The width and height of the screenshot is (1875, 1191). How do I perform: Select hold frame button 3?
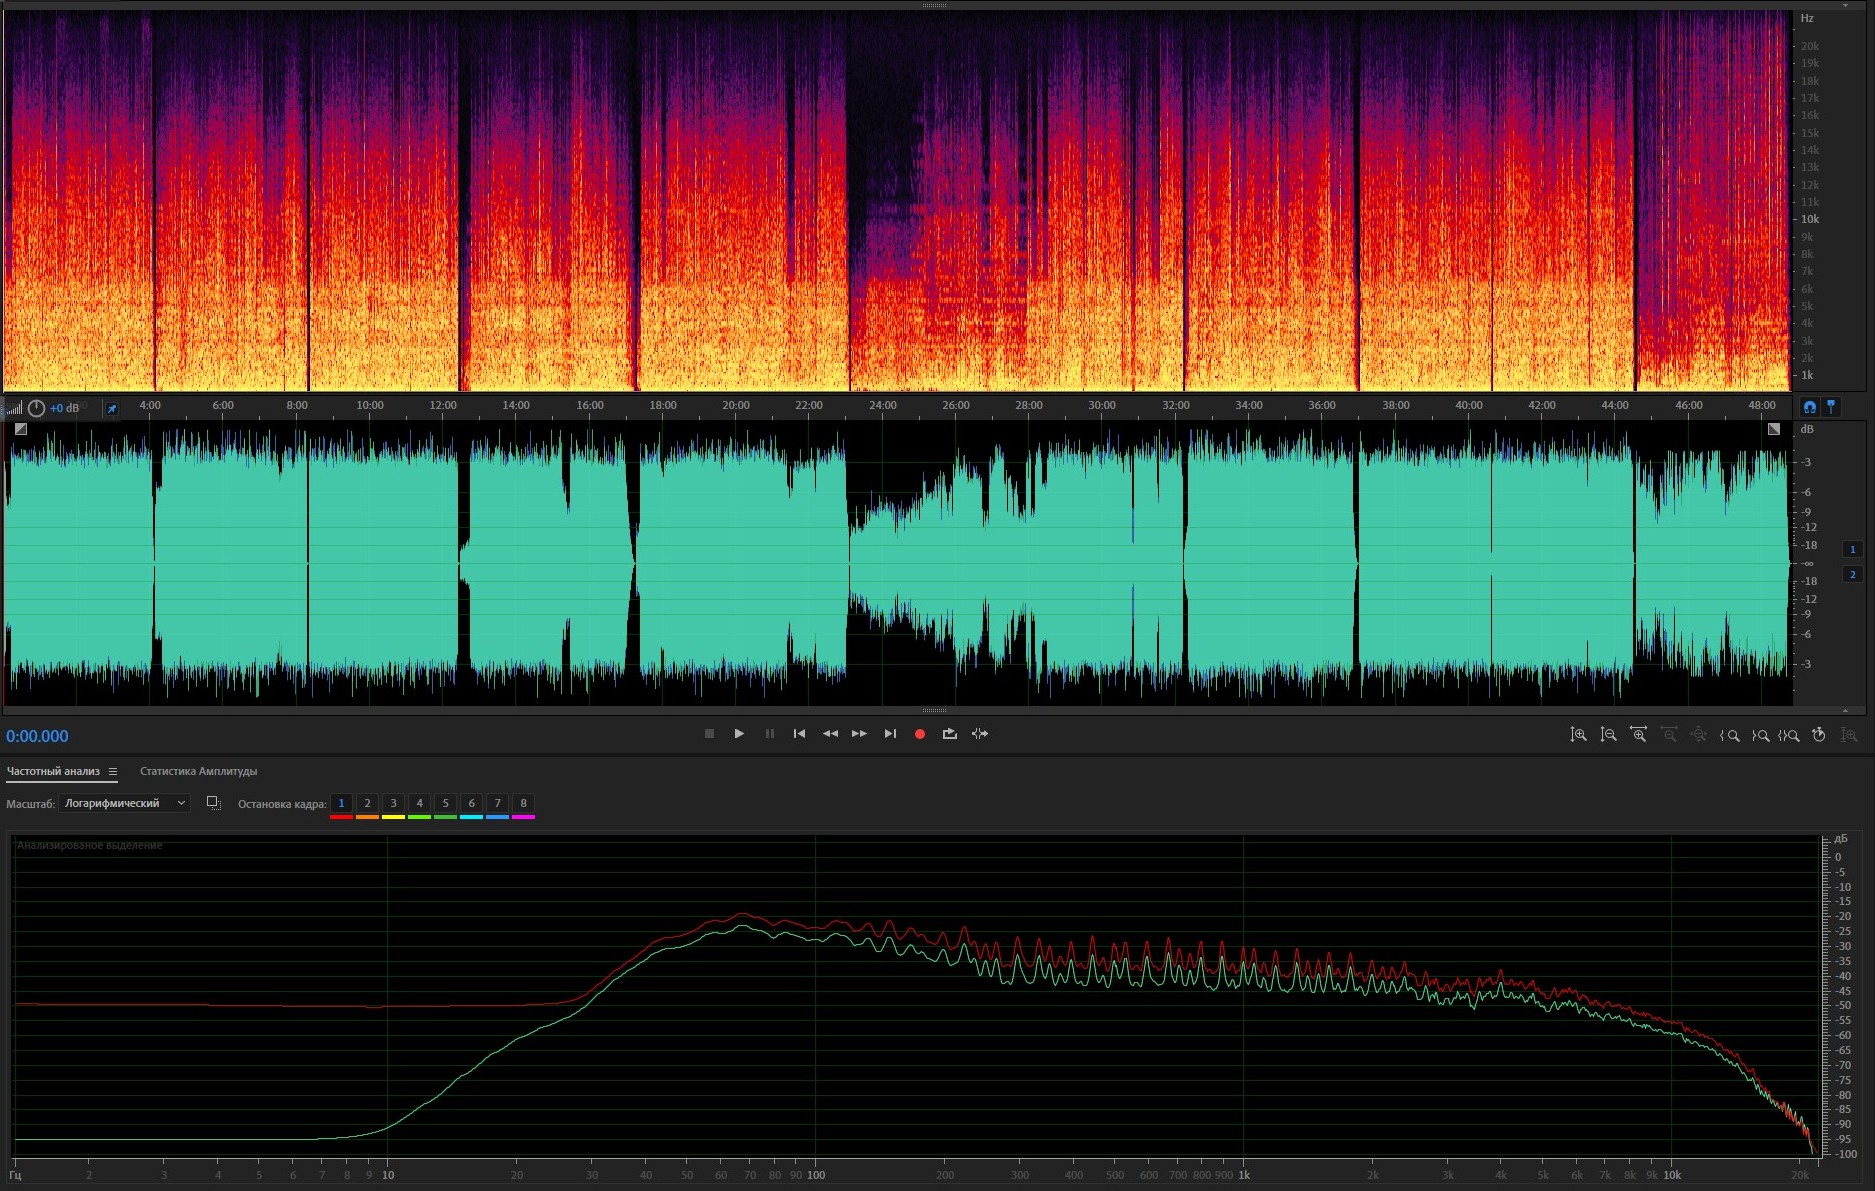point(393,803)
